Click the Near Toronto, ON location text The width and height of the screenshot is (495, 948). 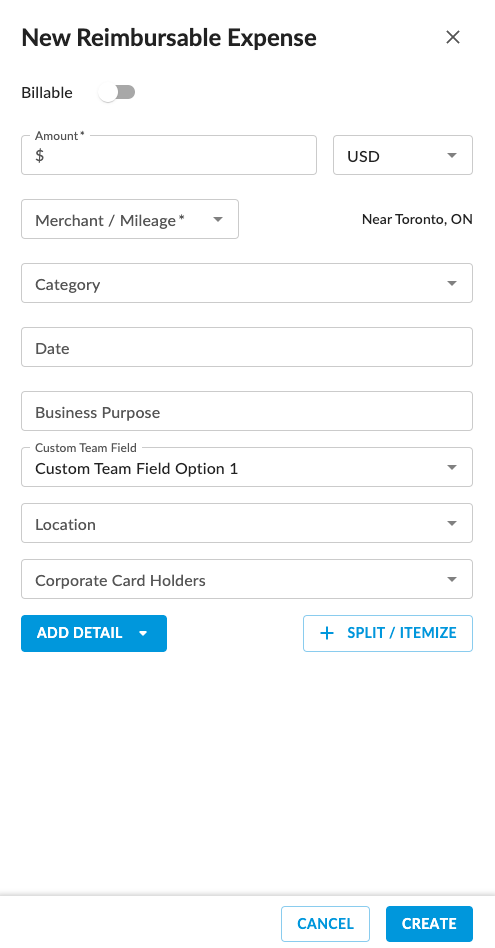click(x=417, y=219)
